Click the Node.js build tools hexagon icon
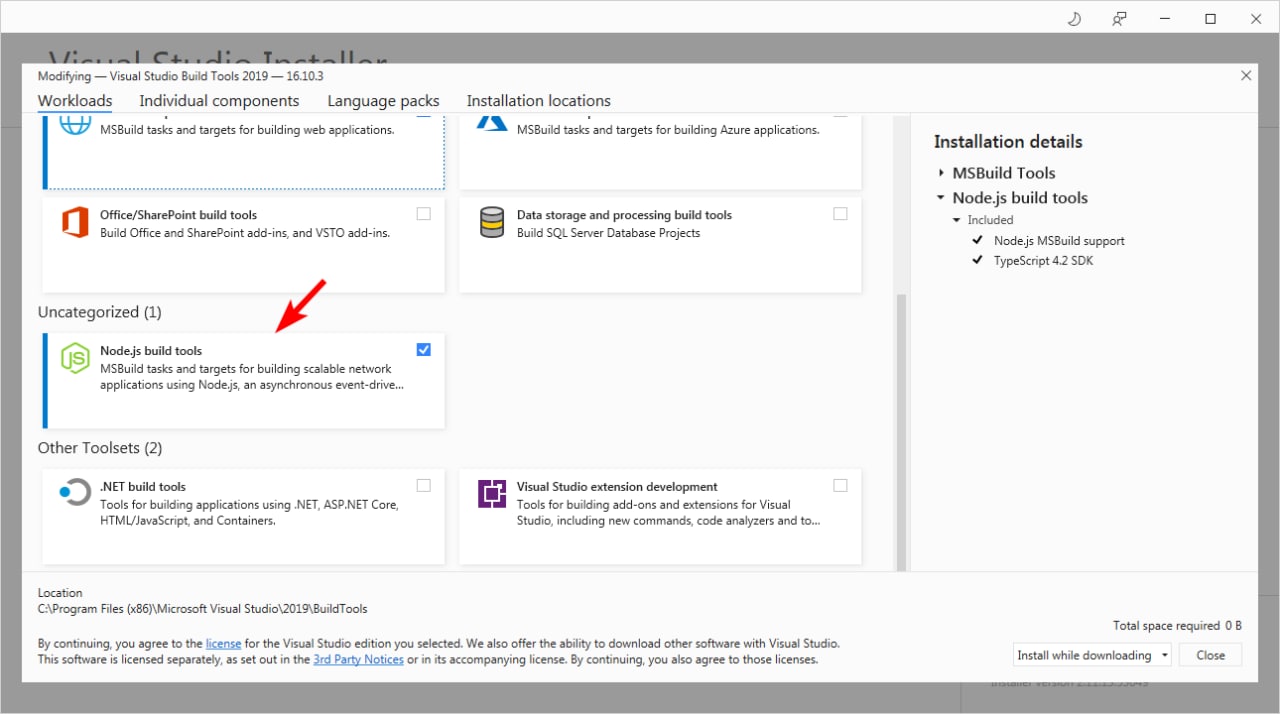 [x=76, y=358]
